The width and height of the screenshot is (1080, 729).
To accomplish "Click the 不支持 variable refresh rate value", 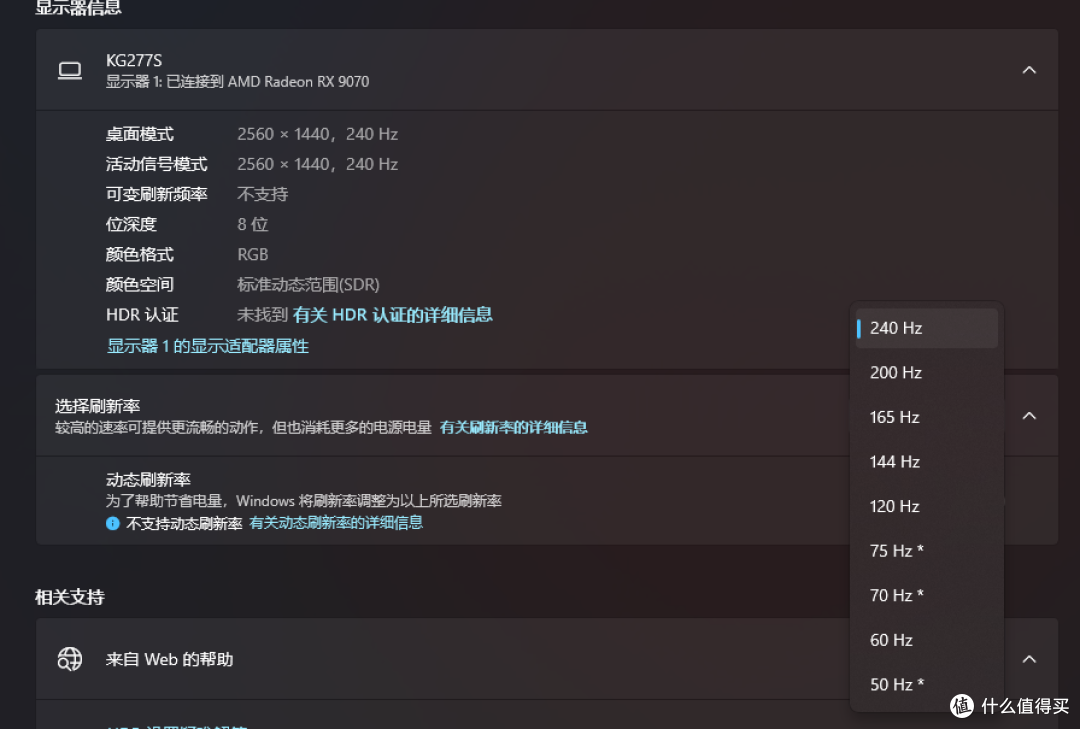I will click(262, 194).
